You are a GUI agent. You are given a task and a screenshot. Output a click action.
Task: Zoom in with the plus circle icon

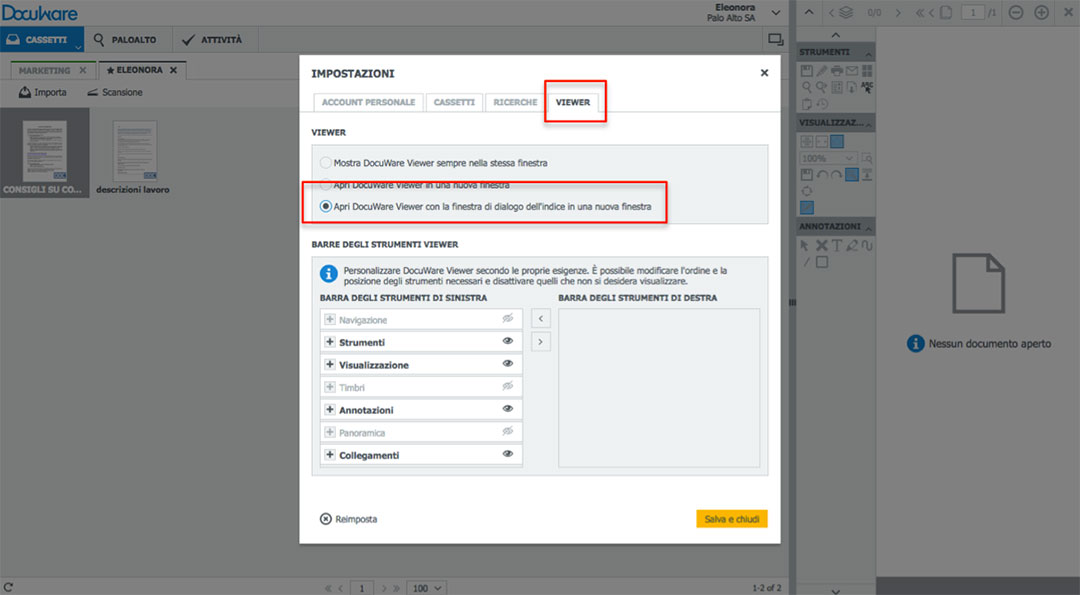(x=1041, y=12)
